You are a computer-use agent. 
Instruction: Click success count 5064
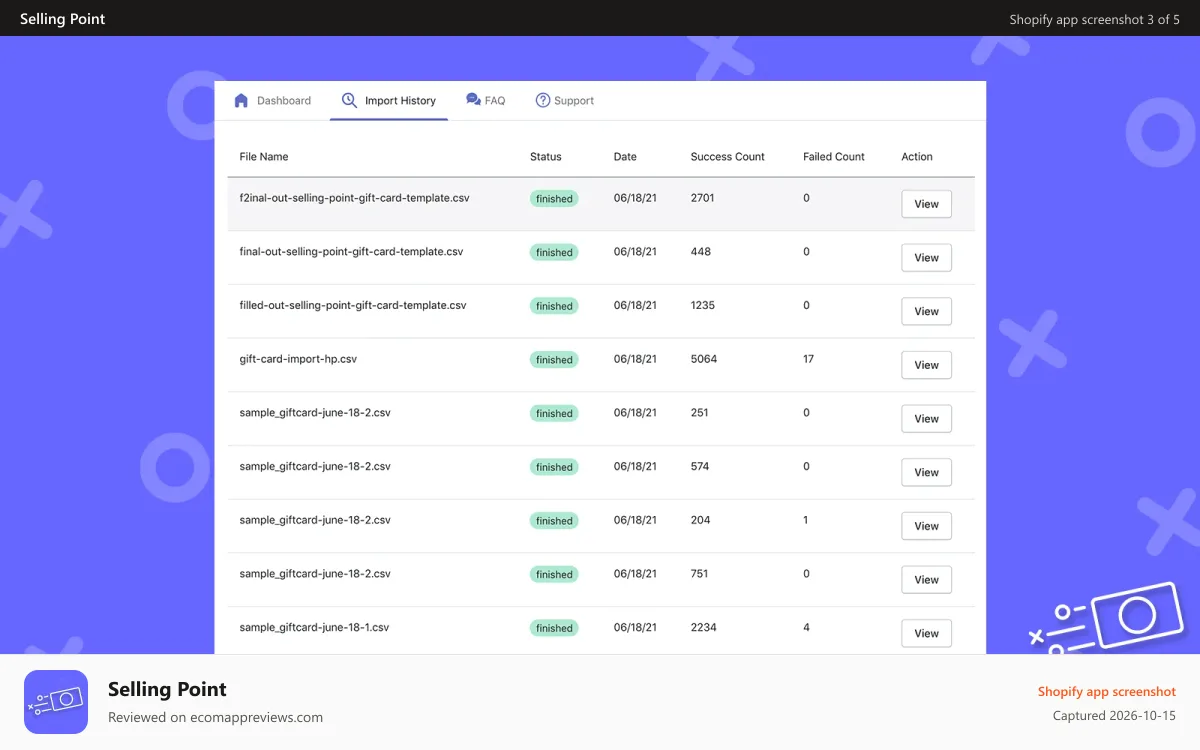[x=704, y=359]
